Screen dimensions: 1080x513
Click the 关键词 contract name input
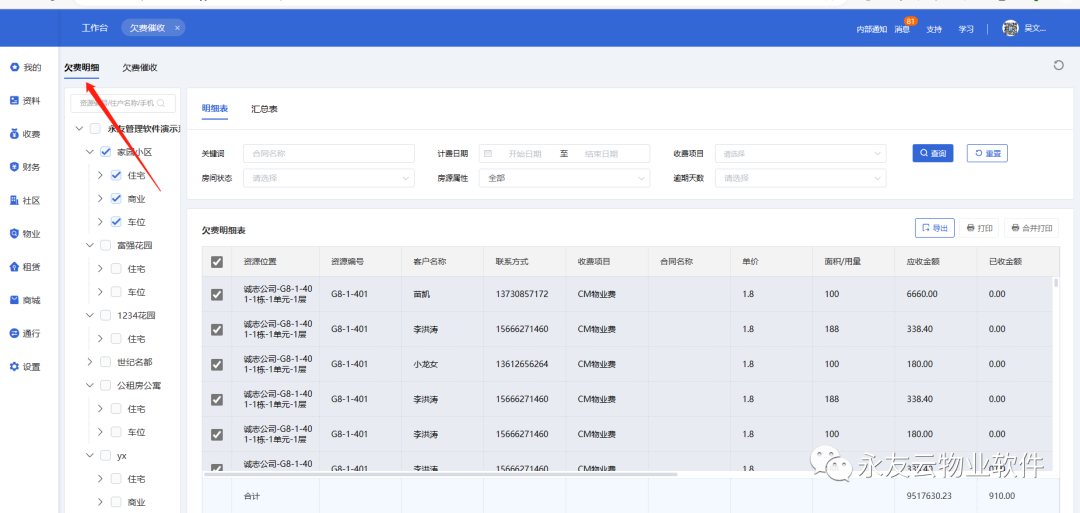[329, 154]
